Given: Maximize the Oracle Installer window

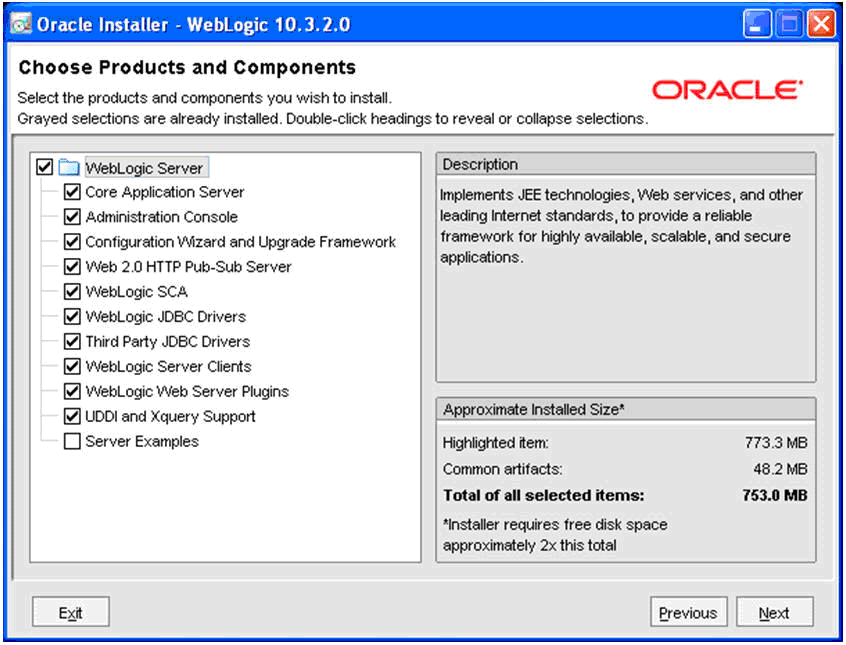Looking at the screenshot, I should [789, 24].
